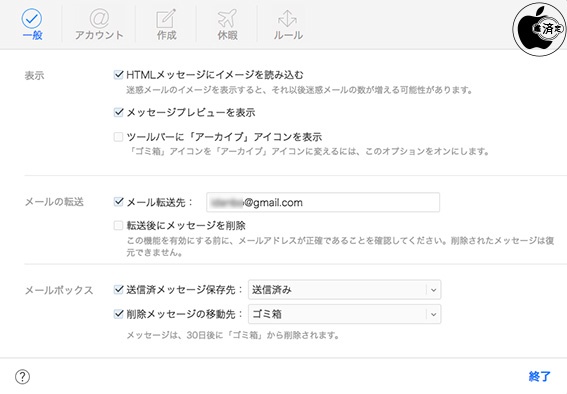This screenshot has width=567, height=394.
Task: Enable 転送後にメッセージを削除 checkbox
Action: (x=119, y=226)
